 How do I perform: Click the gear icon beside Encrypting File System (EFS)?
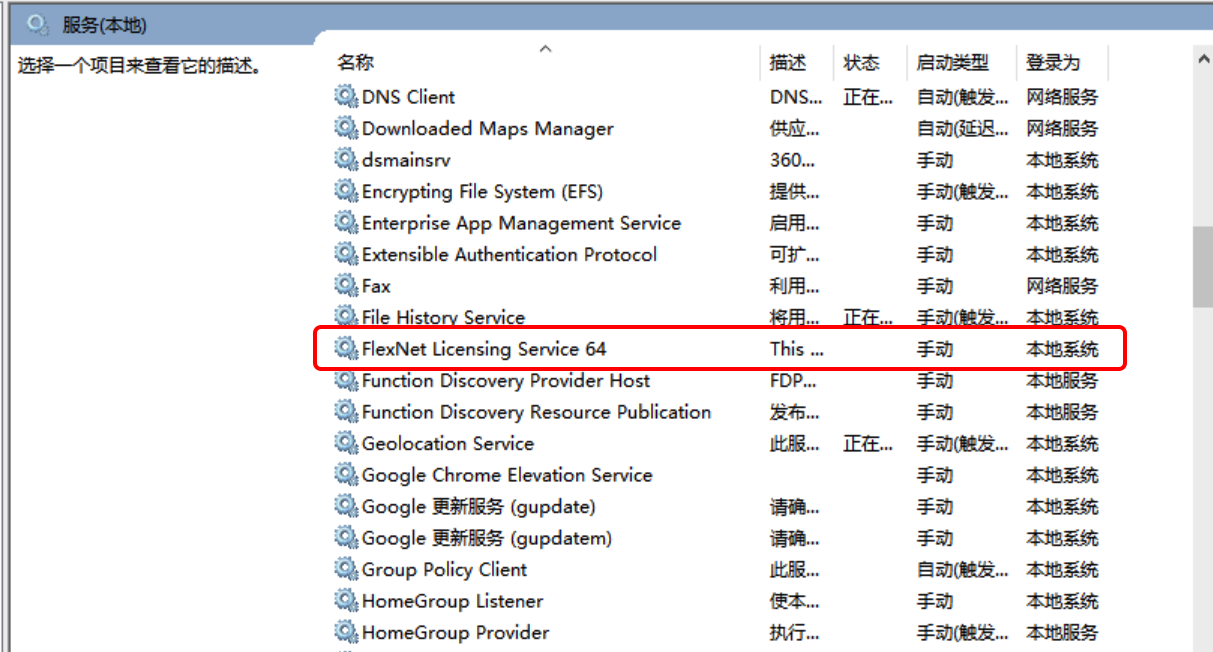346,191
